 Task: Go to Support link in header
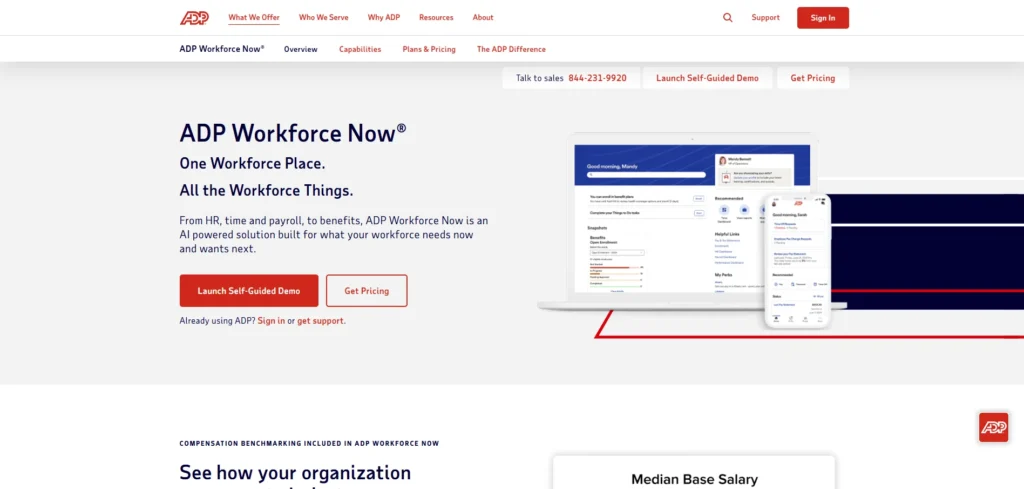click(x=765, y=18)
